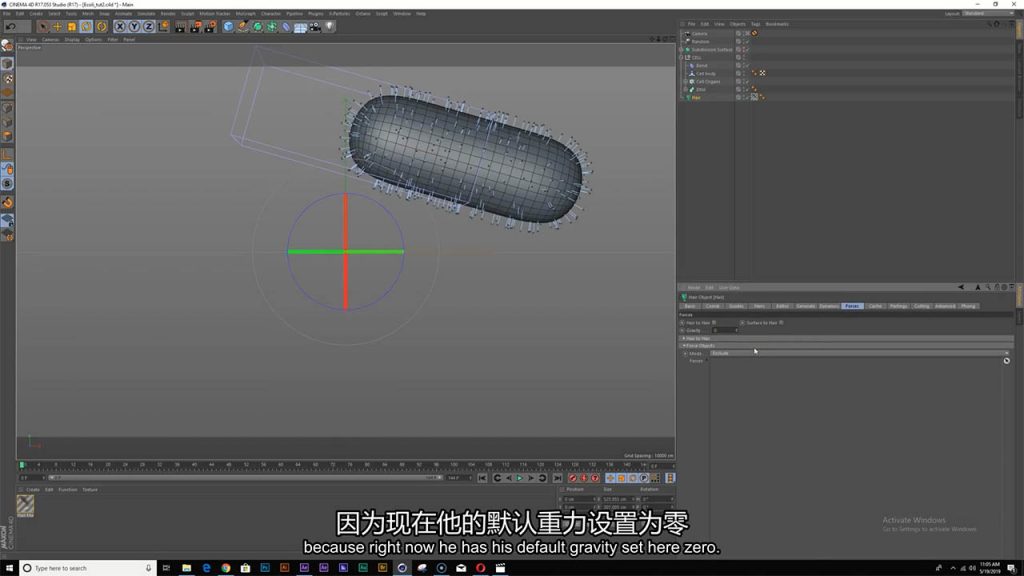The image size is (1024, 576).
Task: Open the MoGraph menu
Action: (246, 13)
